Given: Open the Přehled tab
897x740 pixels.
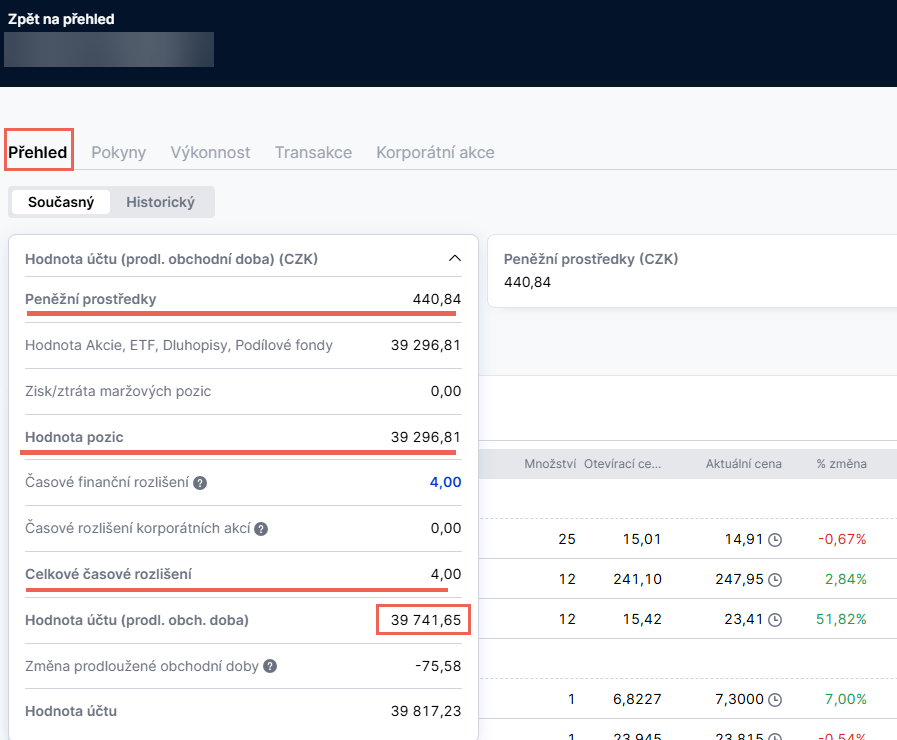Looking at the screenshot, I should pos(38,153).
